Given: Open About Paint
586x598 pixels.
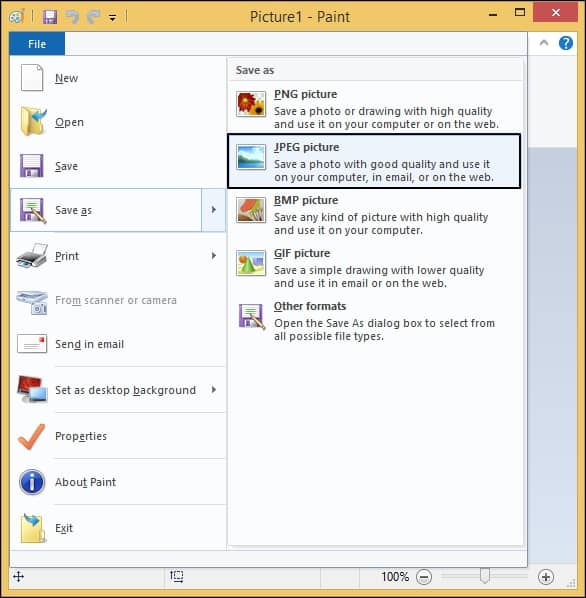Looking at the screenshot, I should pos(118,482).
